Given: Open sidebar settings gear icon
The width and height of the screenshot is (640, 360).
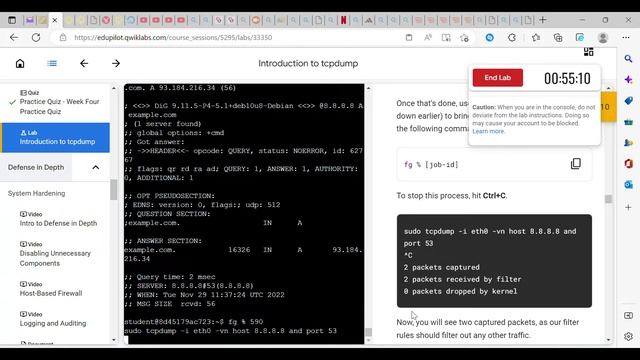Looking at the screenshot, I should (629, 336).
